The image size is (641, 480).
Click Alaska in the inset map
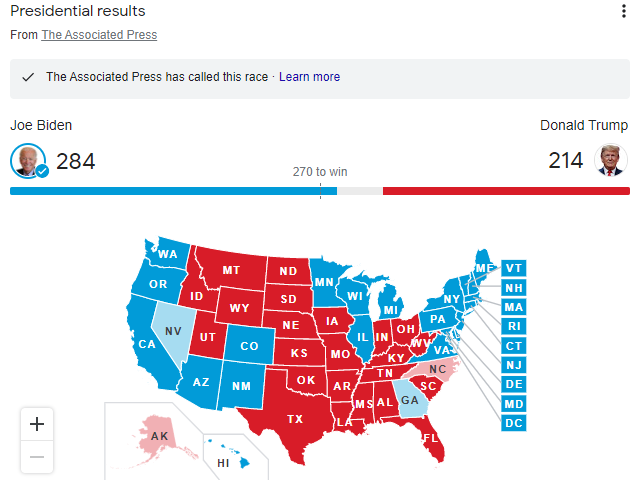159,436
